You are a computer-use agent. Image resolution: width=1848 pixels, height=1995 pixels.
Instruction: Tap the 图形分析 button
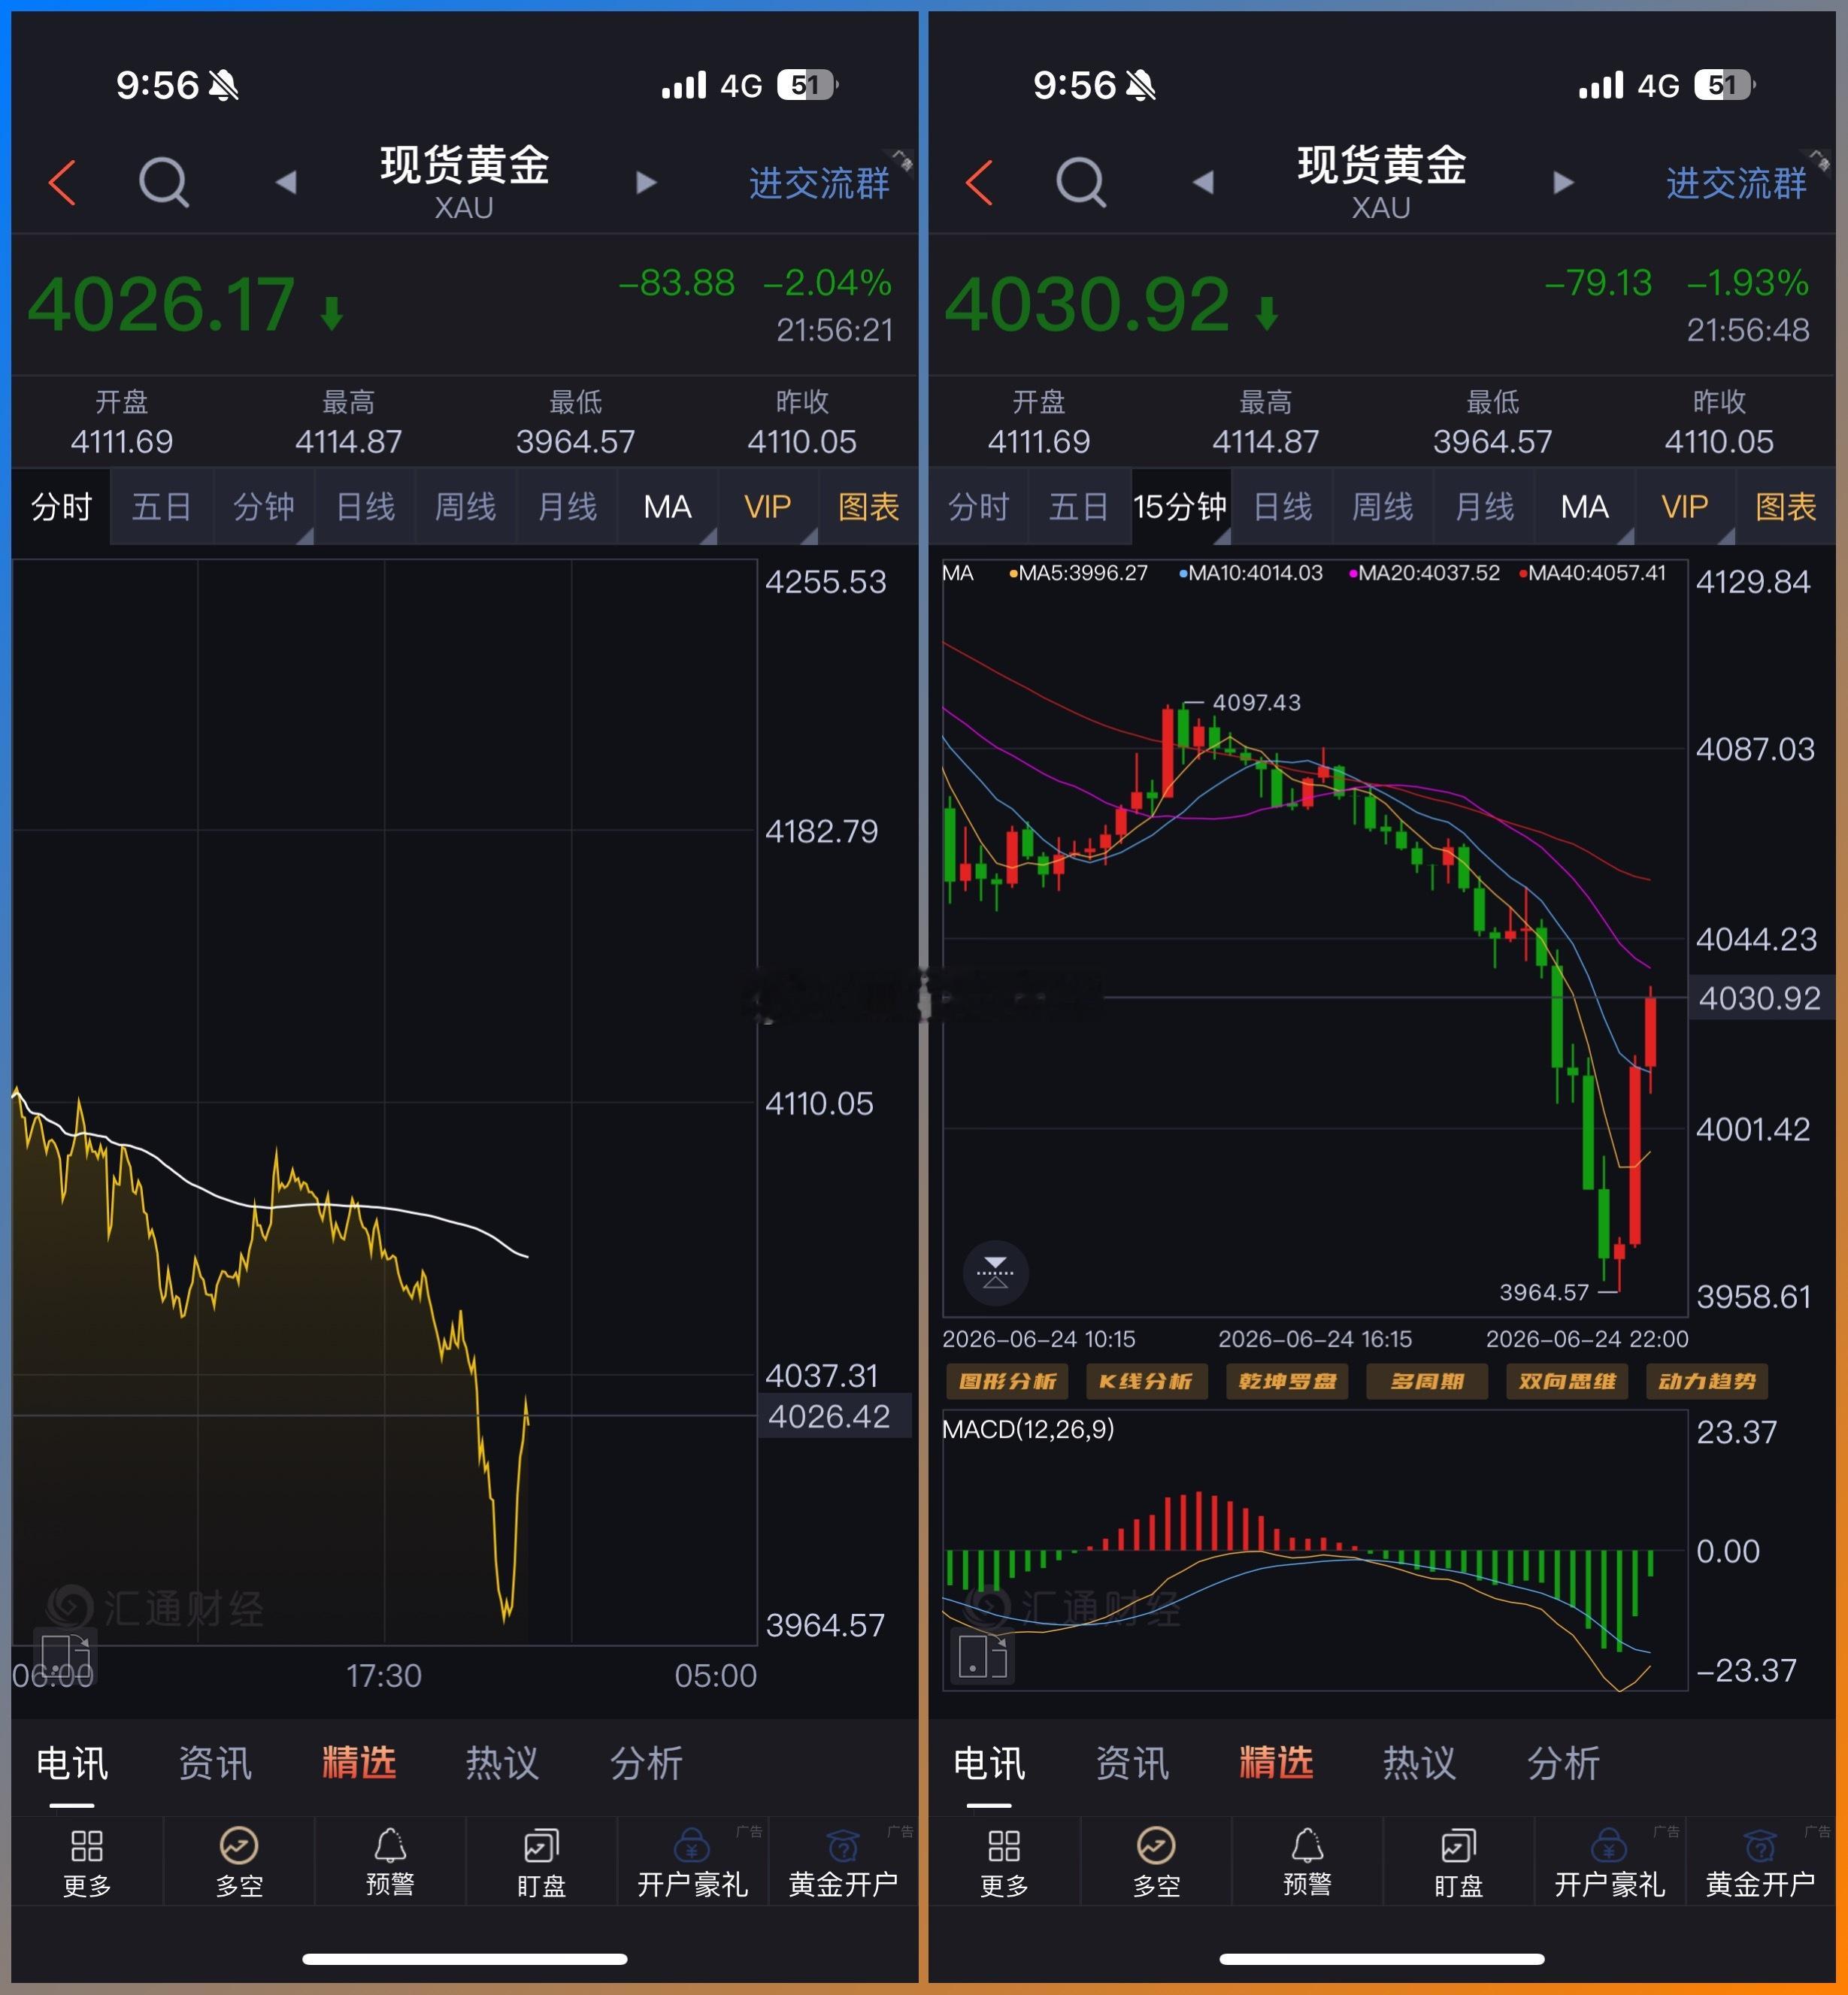(1007, 1382)
